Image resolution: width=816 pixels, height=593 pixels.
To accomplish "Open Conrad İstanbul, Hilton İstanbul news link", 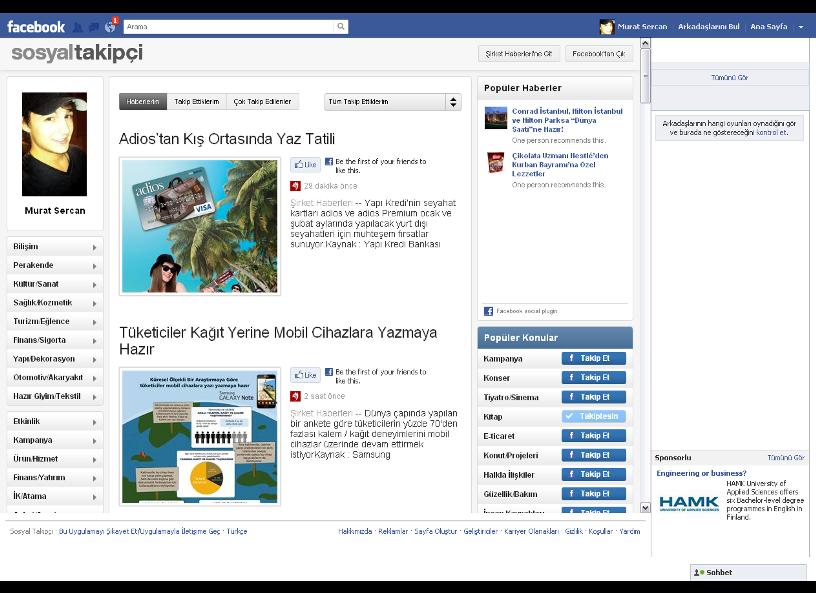I will click(x=567, y=120).
